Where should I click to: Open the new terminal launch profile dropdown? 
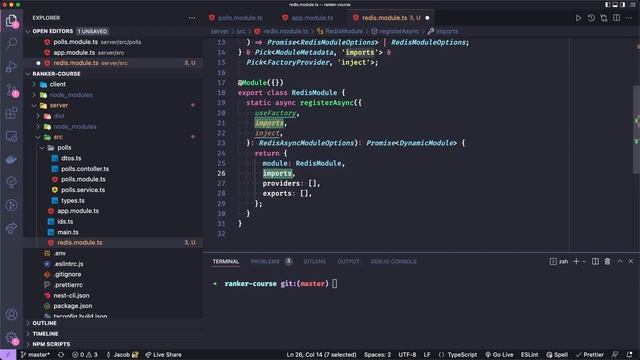[x=584, y=261]
